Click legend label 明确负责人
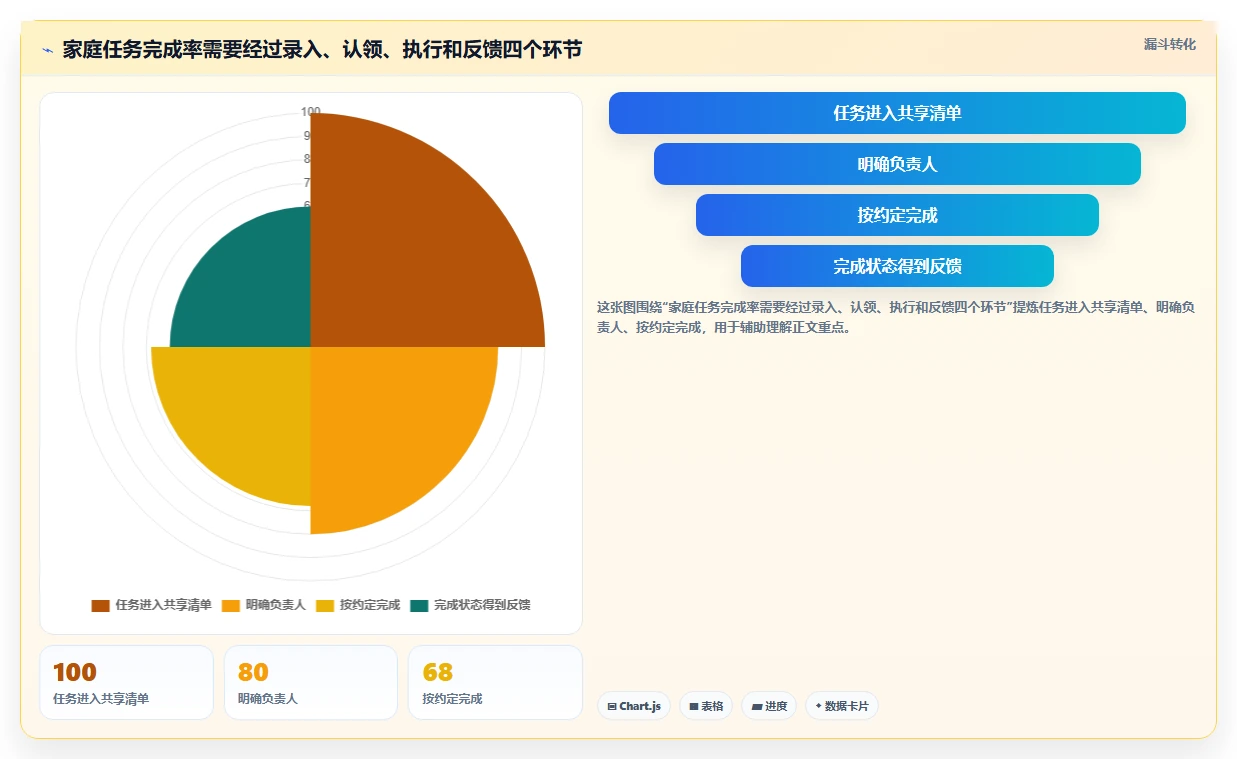Screen dimensions: 1237x759 click(276, 605)
